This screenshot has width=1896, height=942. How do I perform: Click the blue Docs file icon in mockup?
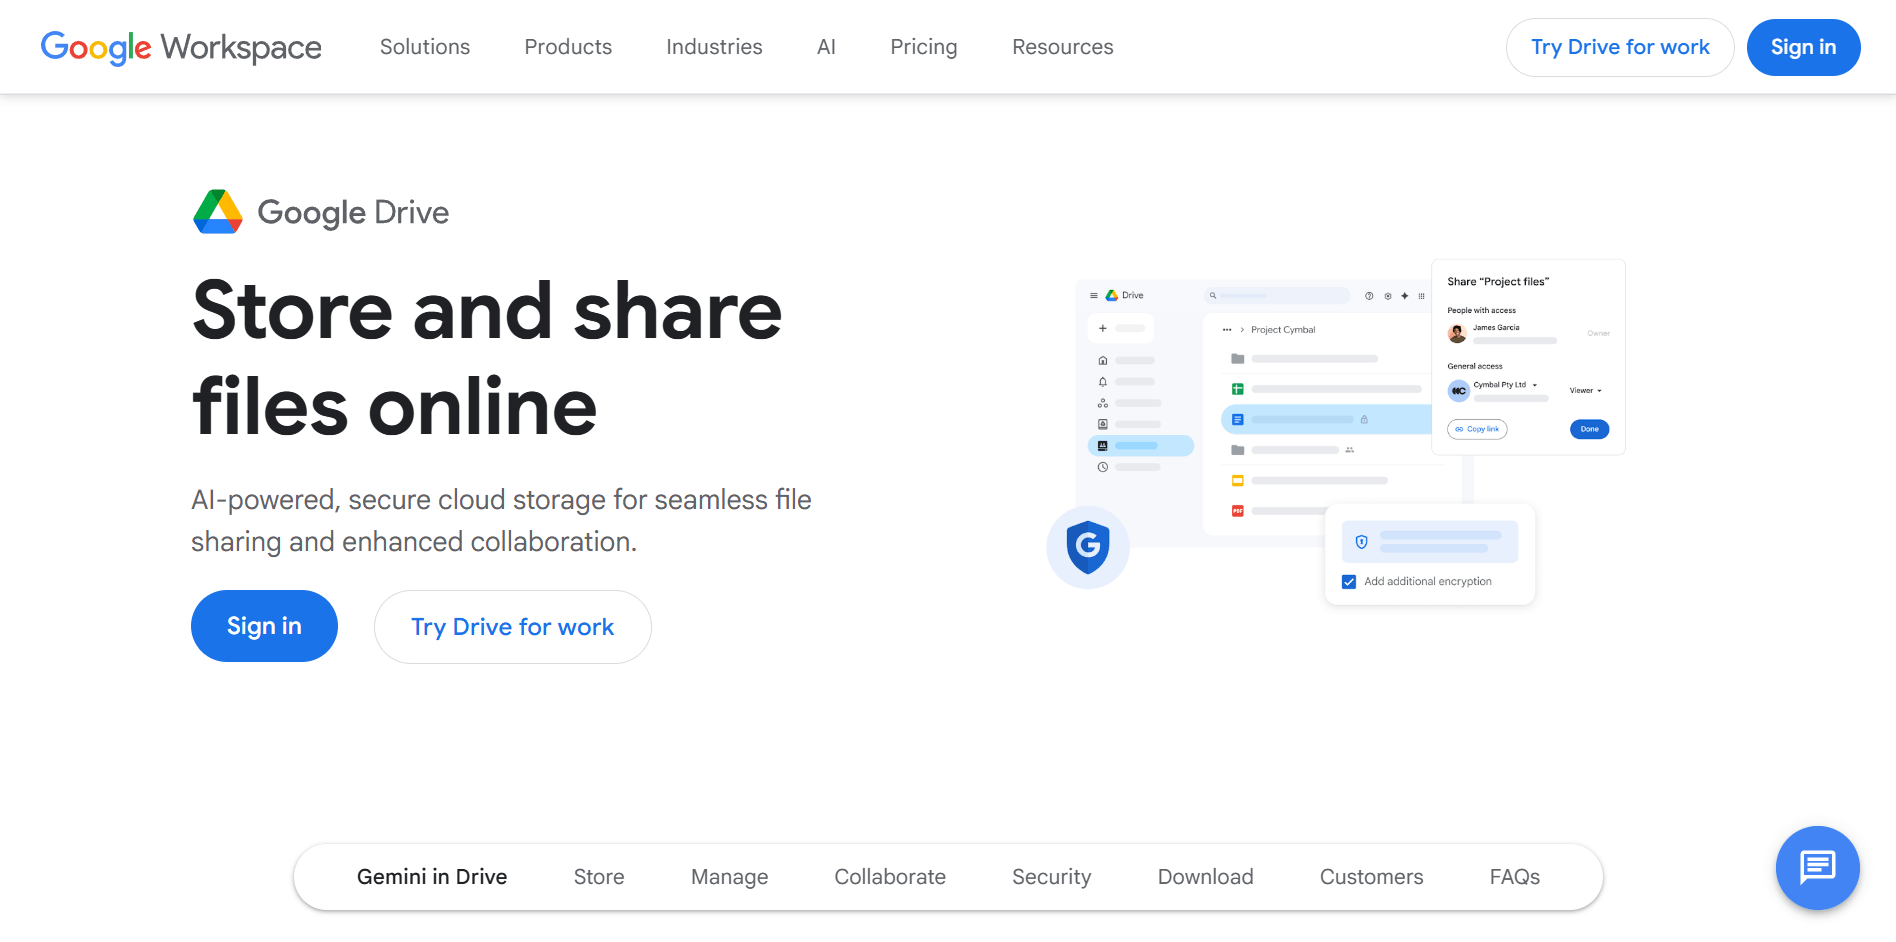1238,420
